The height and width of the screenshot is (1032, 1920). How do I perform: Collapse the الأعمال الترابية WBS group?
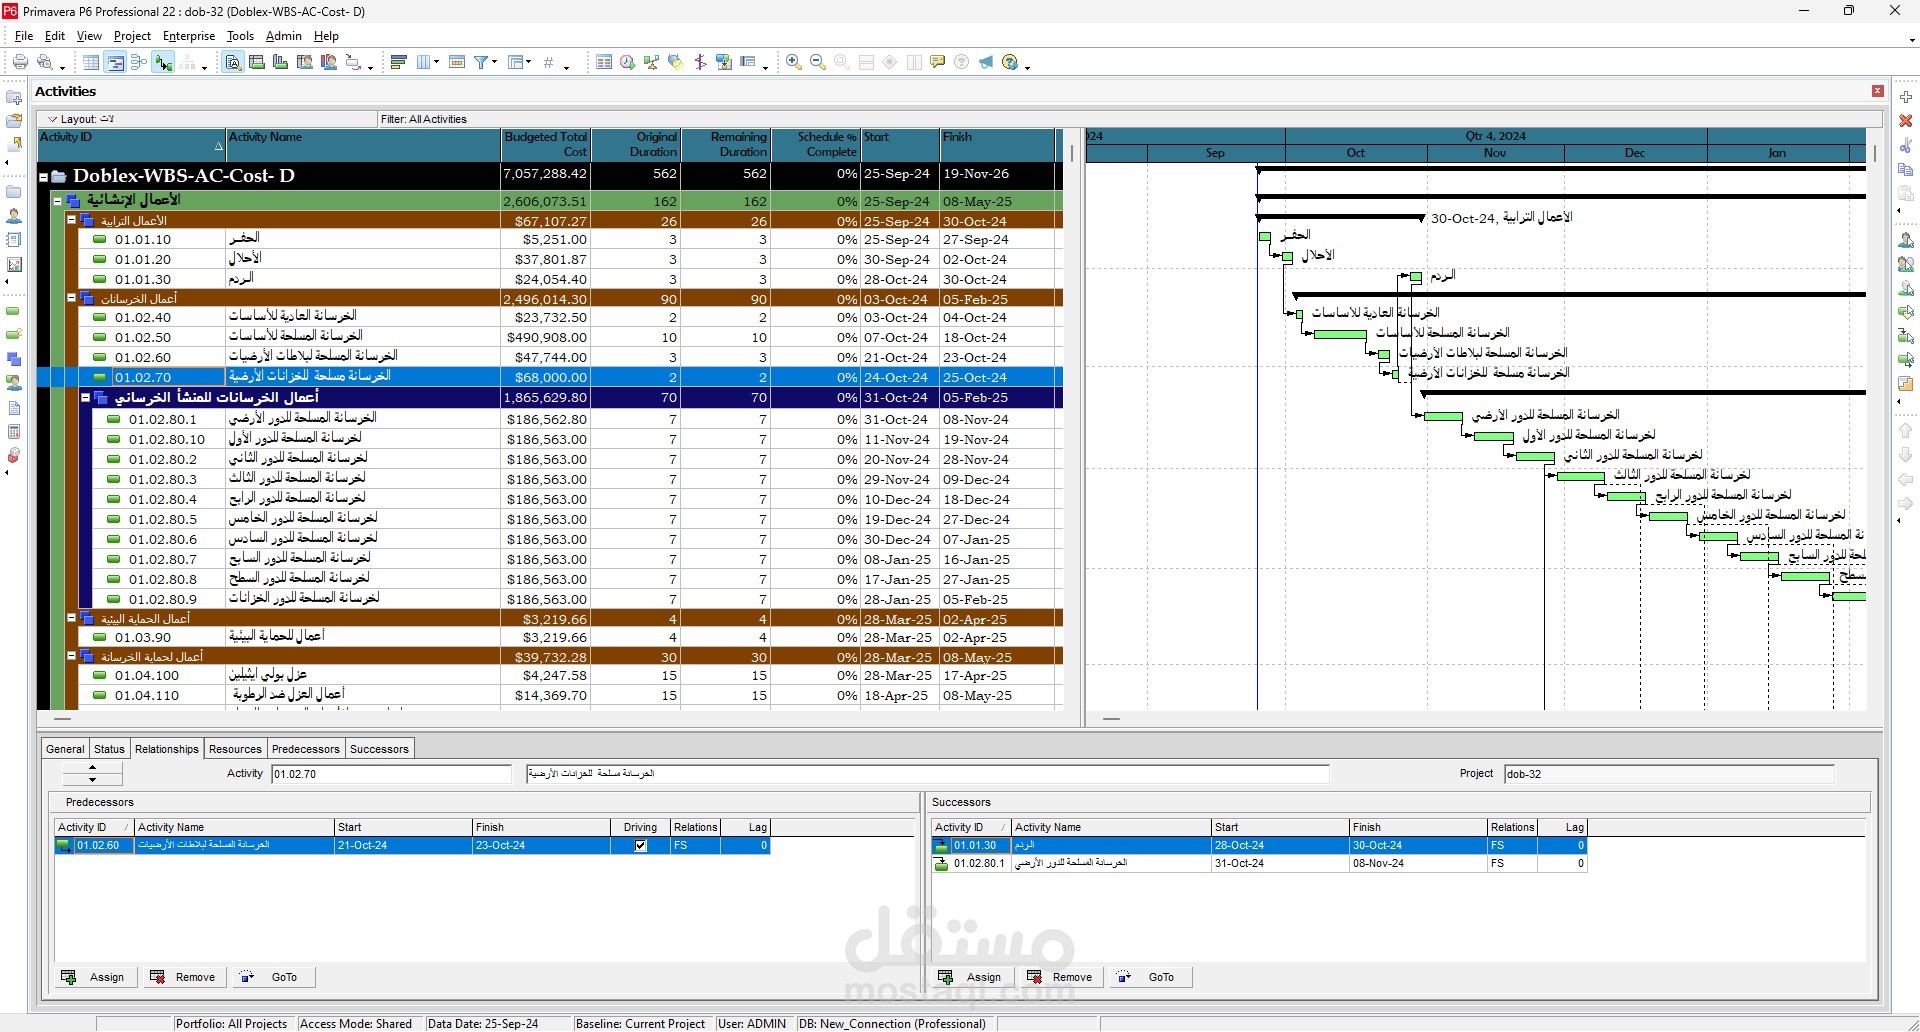(x=72, y=220)
